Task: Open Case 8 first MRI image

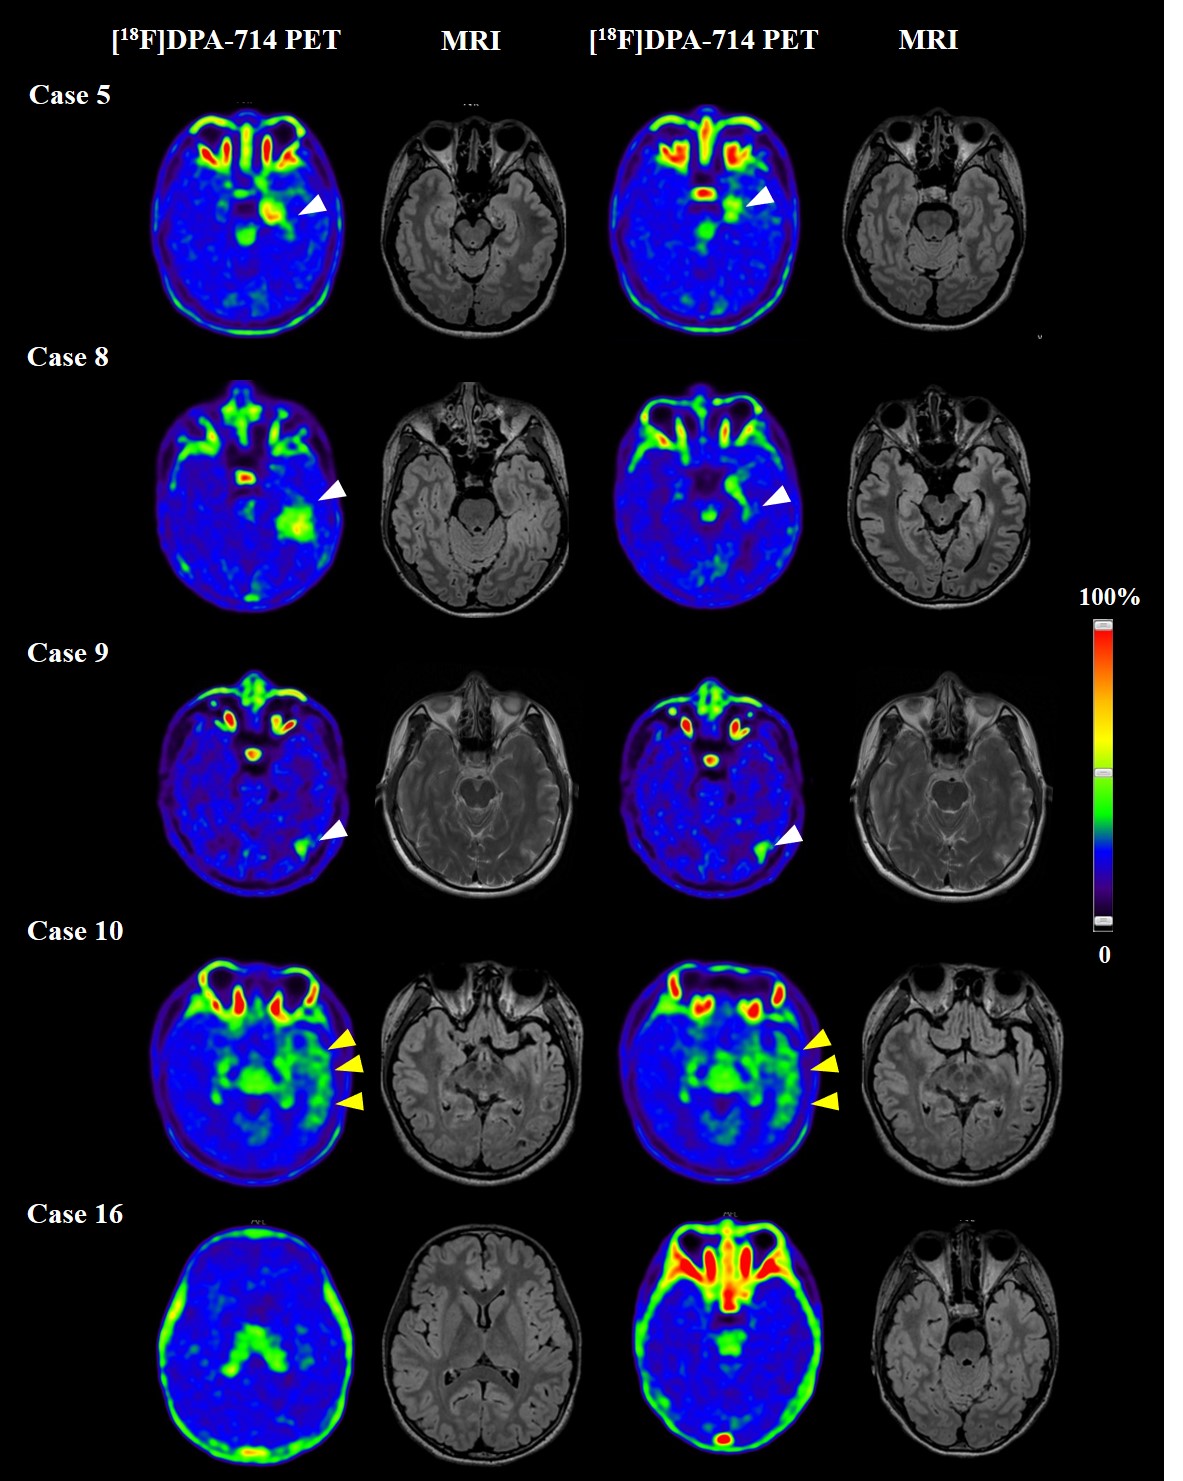Action: pos(474,497)
